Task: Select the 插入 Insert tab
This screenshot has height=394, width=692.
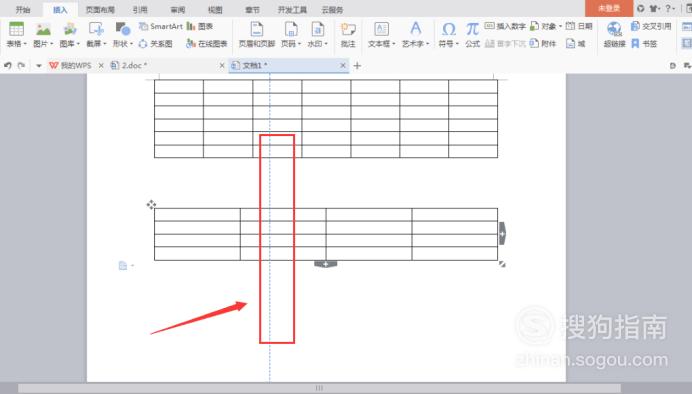Action: pyautogui.click(x=60, y=9)
